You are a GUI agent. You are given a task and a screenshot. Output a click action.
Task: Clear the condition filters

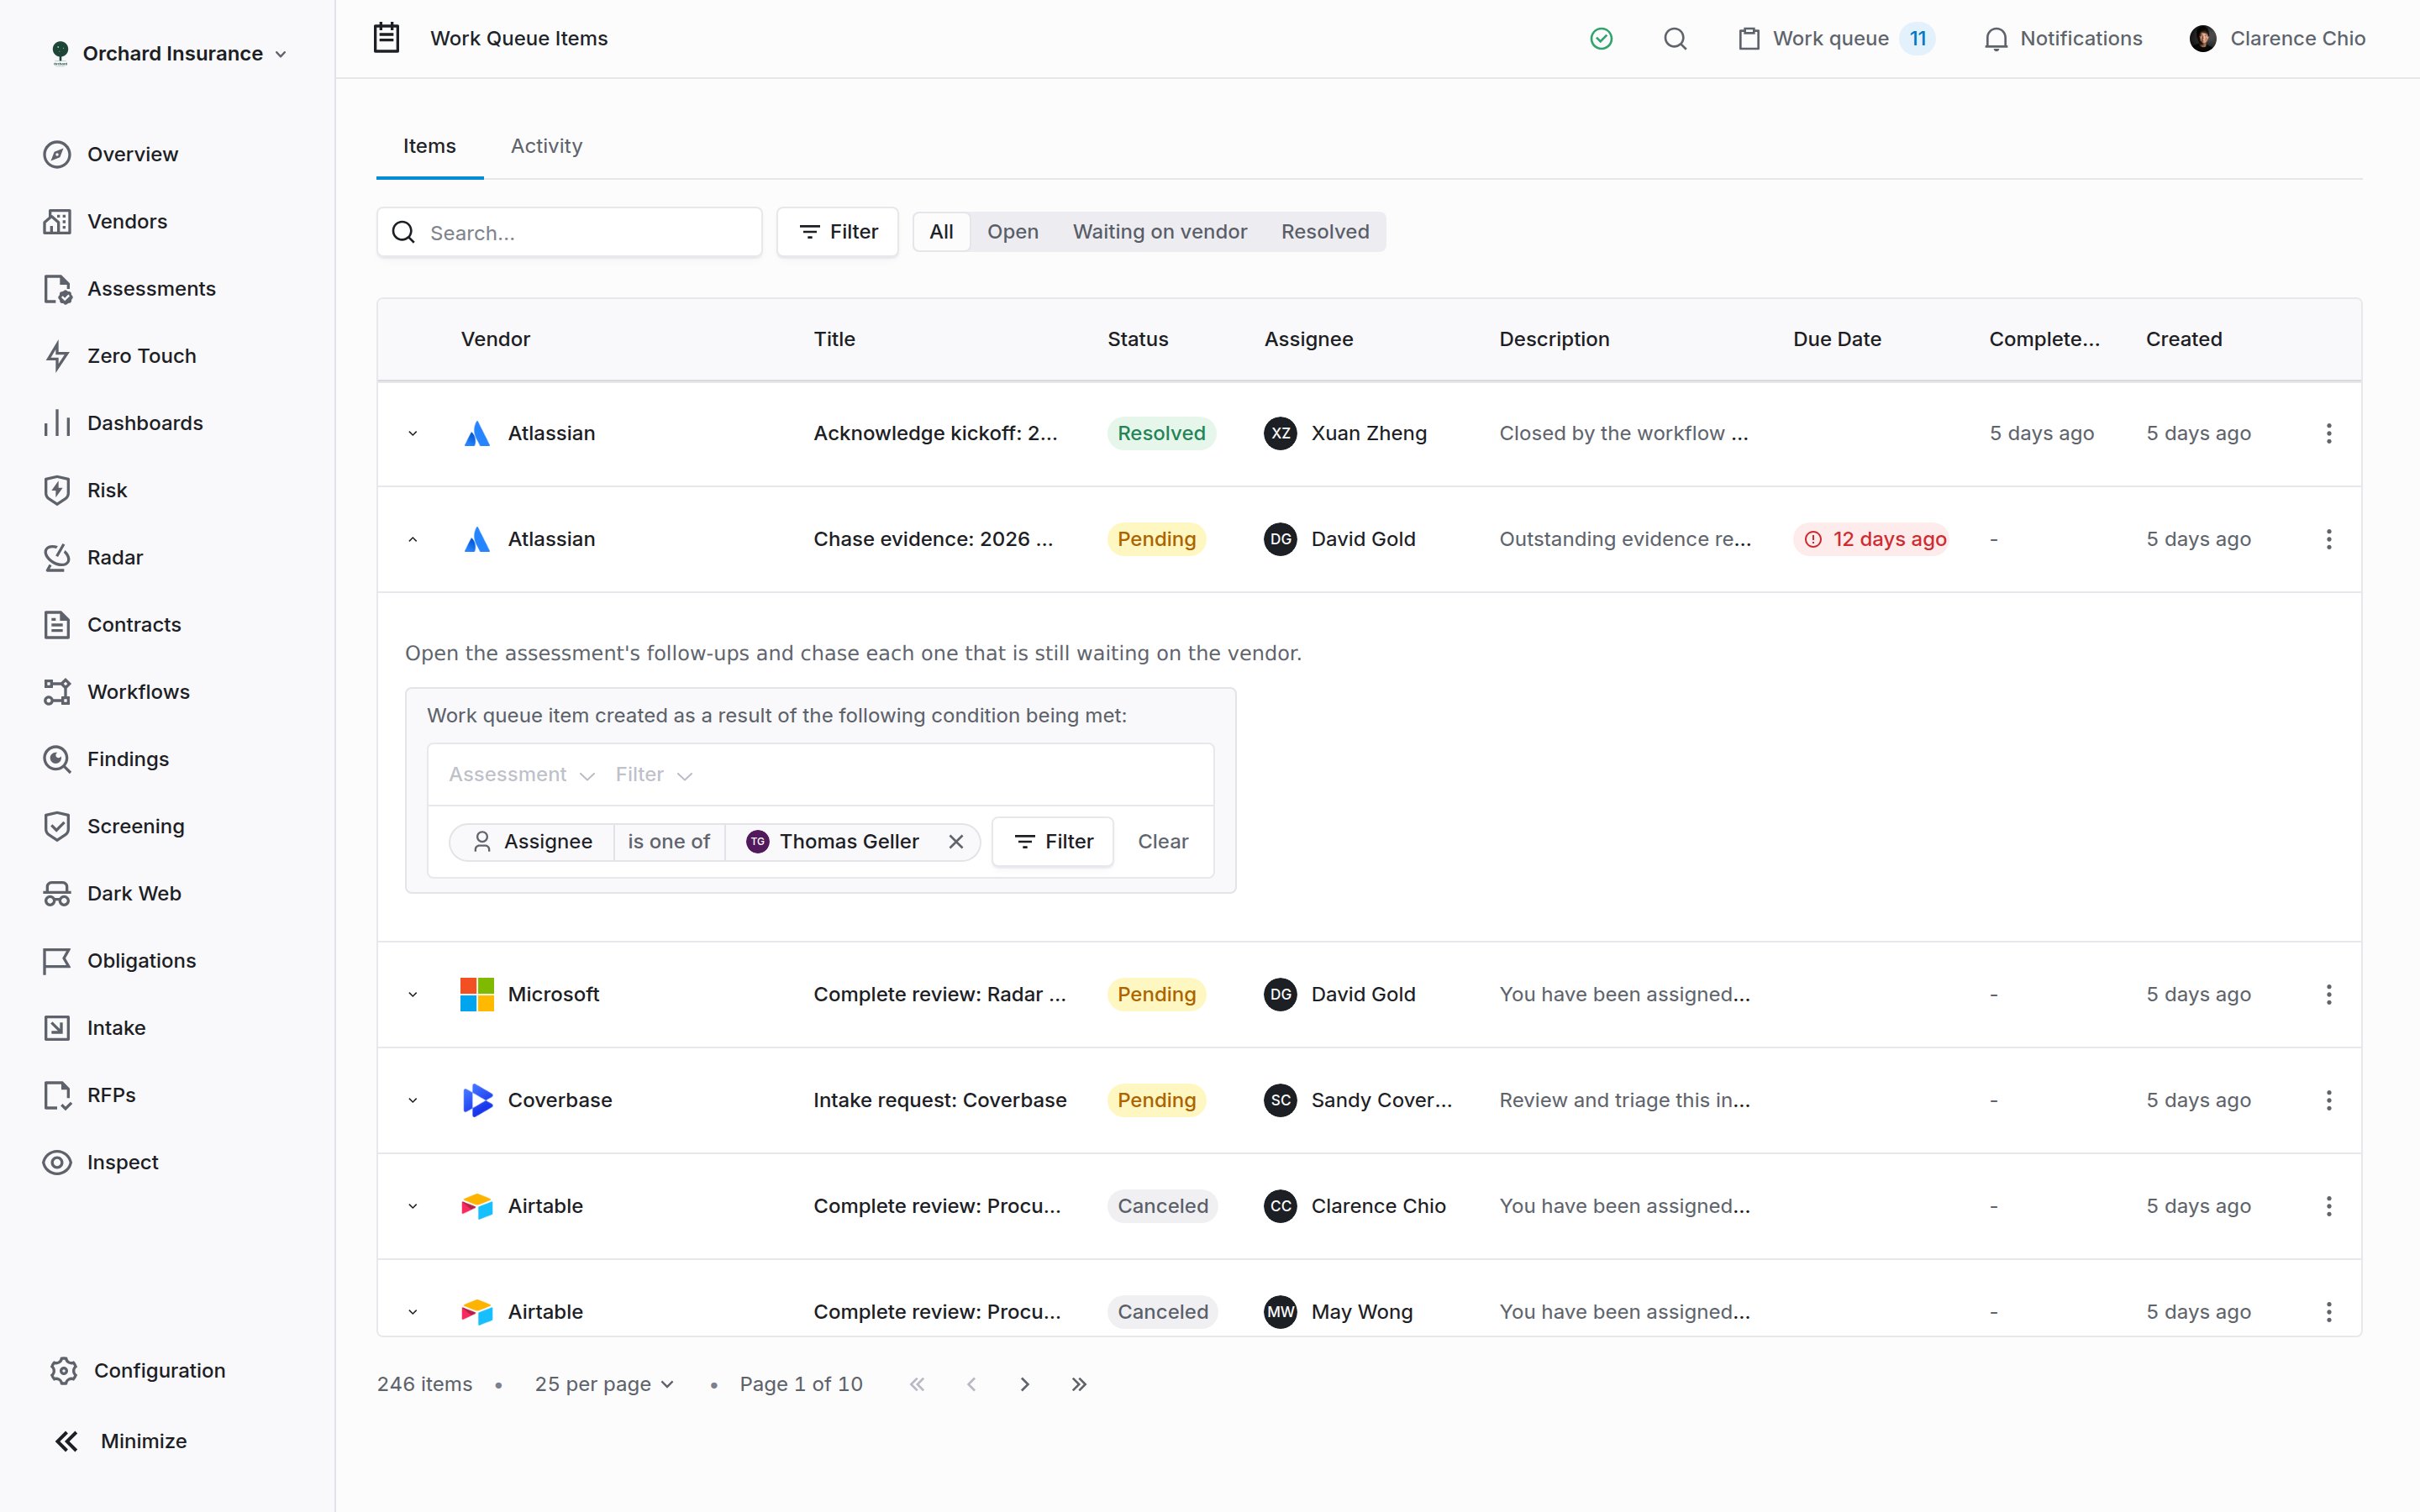pos(1163,841)
